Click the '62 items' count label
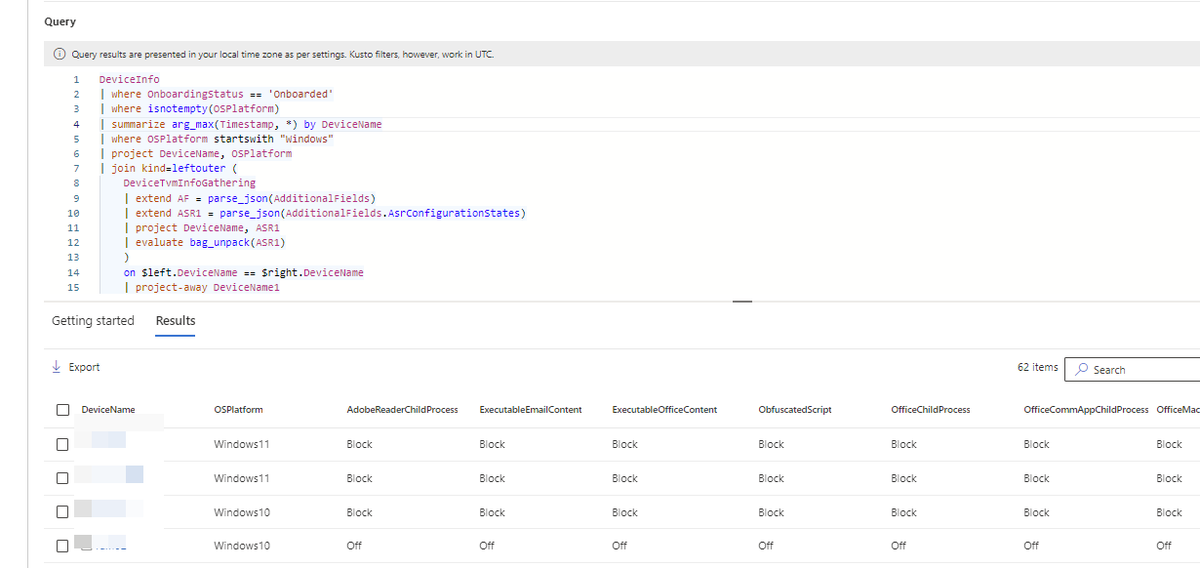 tap(1037, 367)
